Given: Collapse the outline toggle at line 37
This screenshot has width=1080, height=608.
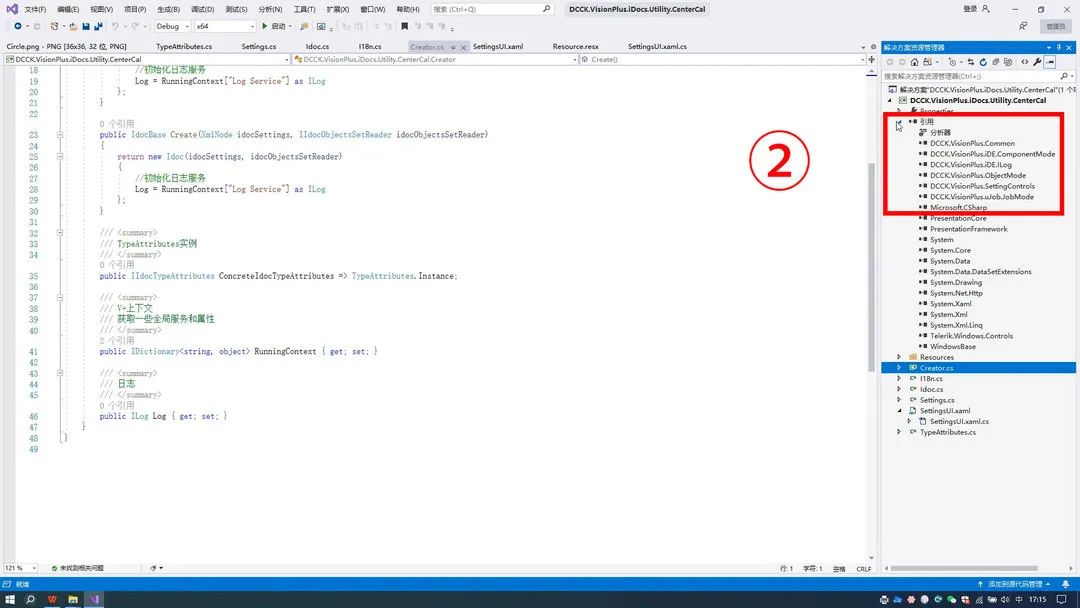Looking at the screenshot, I should pyautogui.click(x=60, y=297).
